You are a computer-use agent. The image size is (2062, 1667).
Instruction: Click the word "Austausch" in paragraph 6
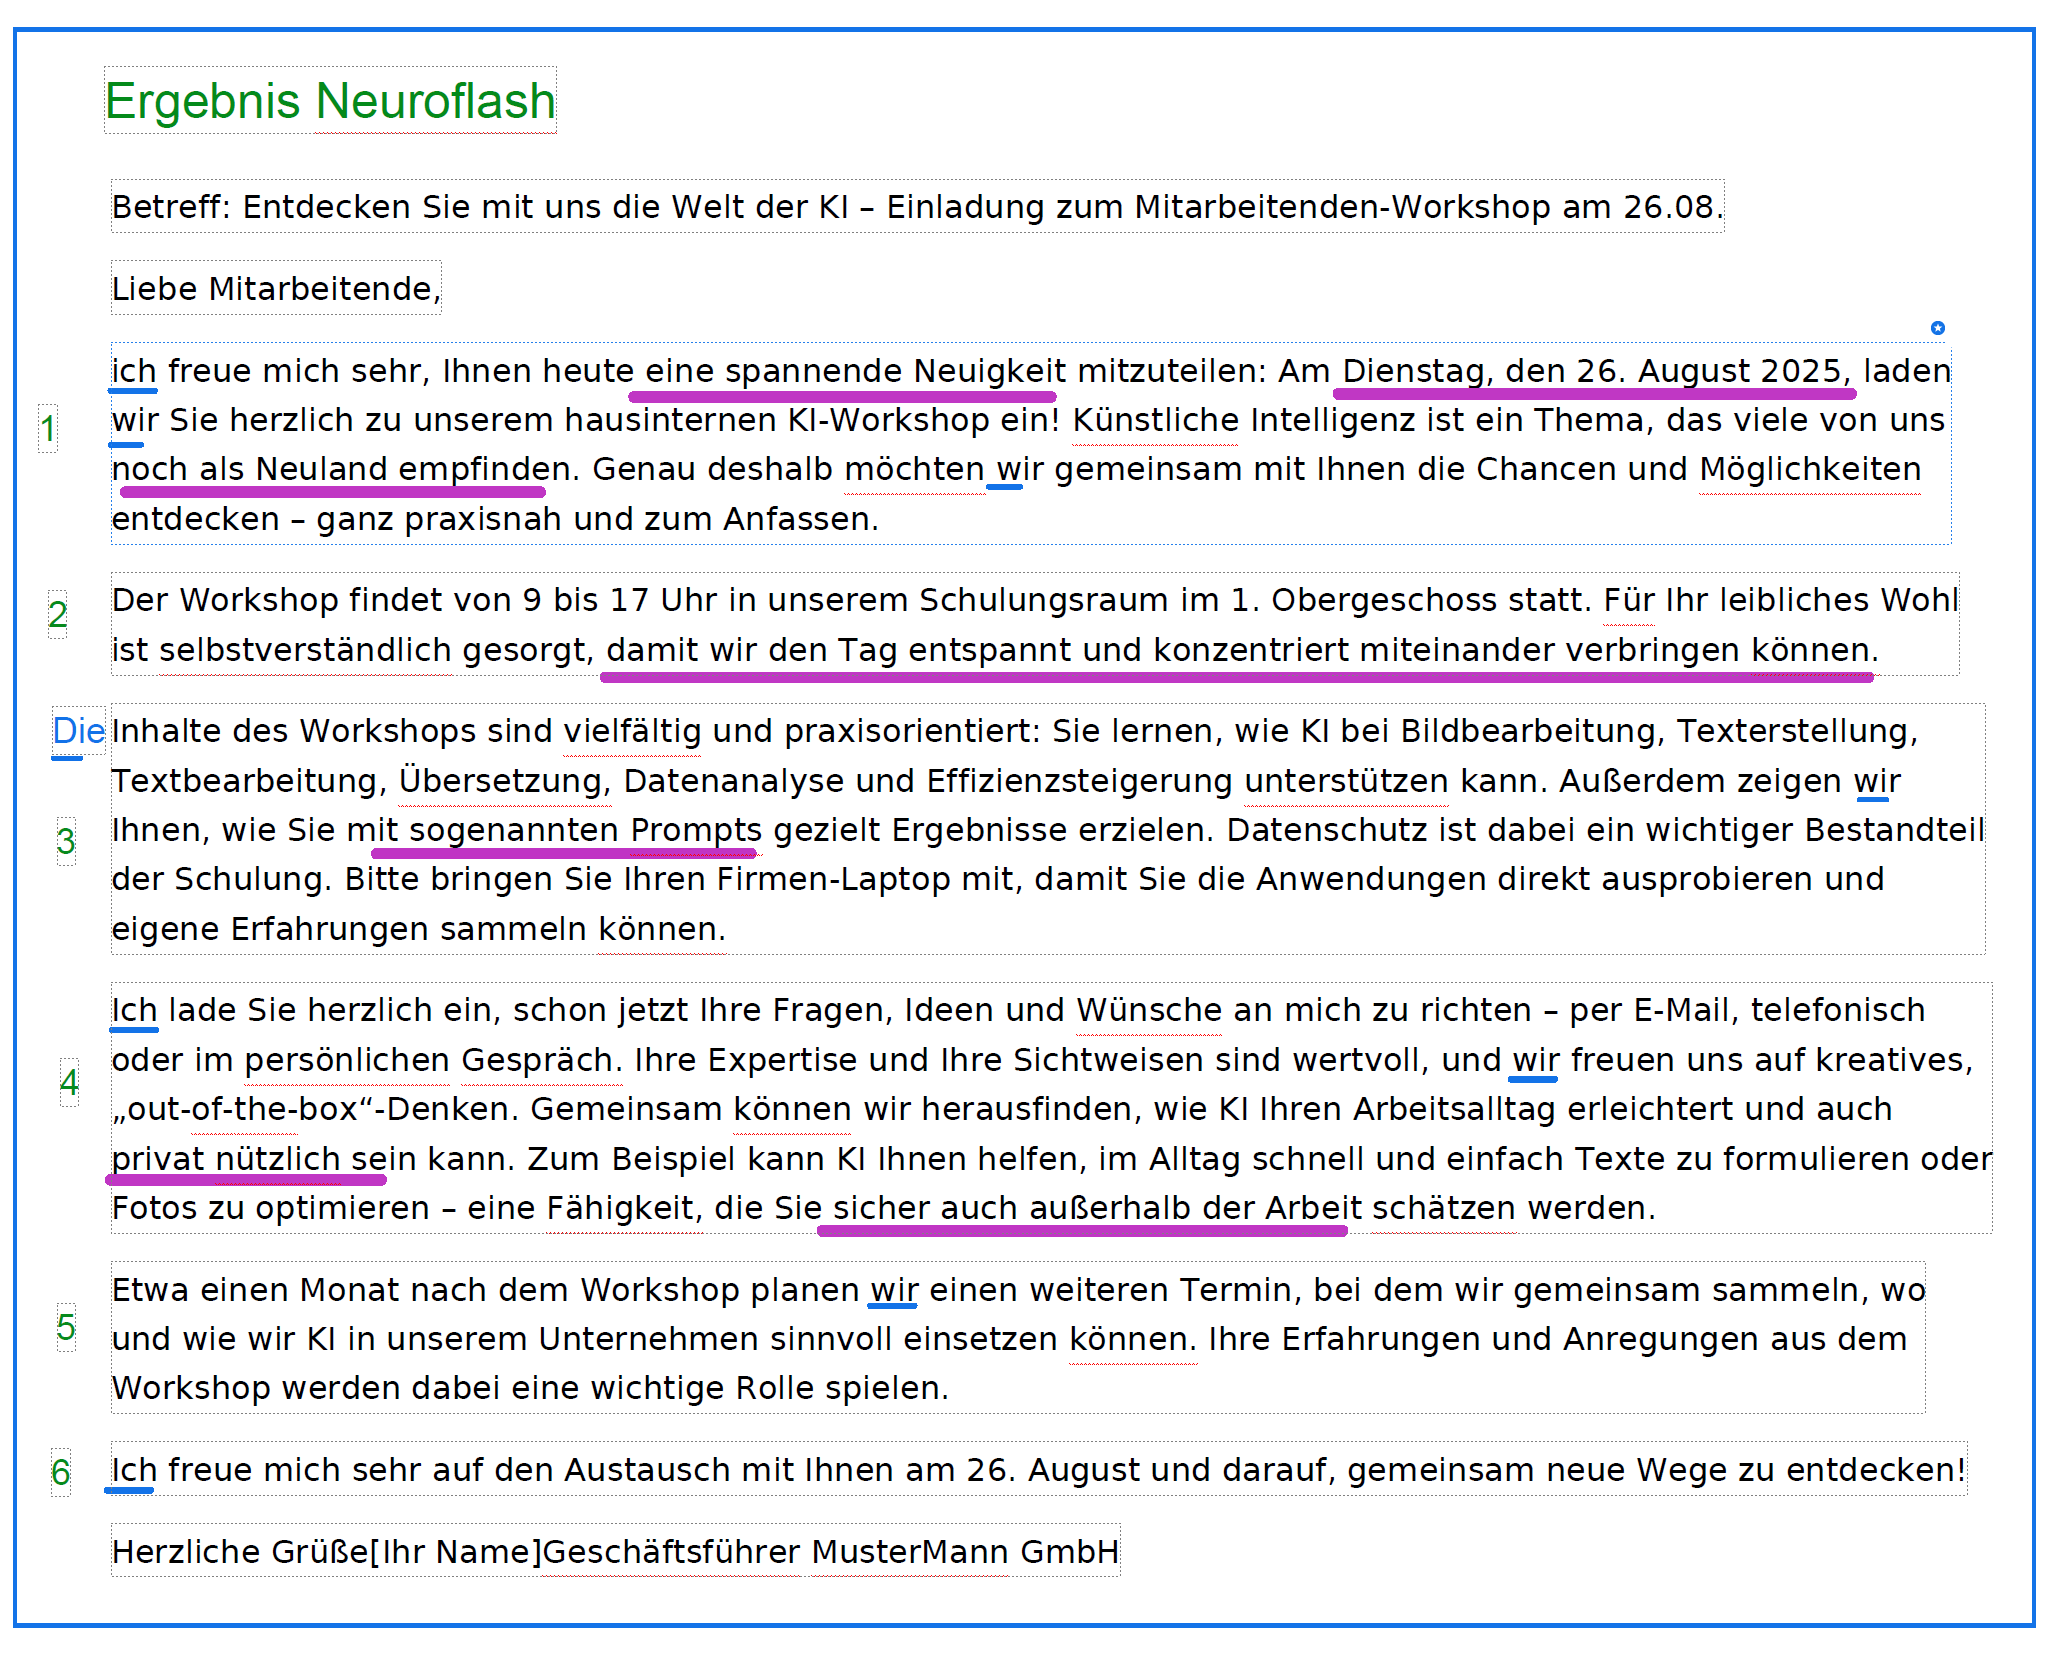[647, 1470]
